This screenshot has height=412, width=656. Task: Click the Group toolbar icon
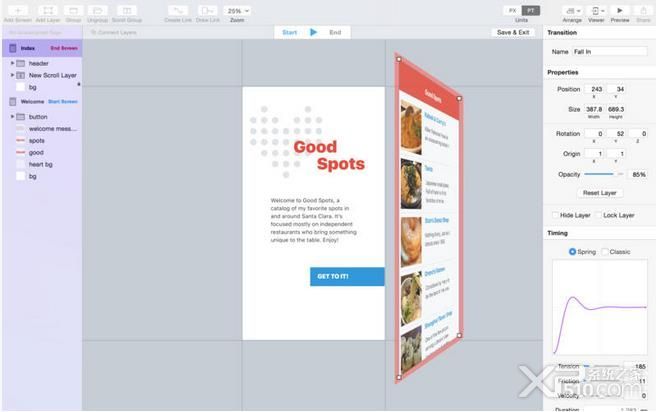[x=73, y=10]
